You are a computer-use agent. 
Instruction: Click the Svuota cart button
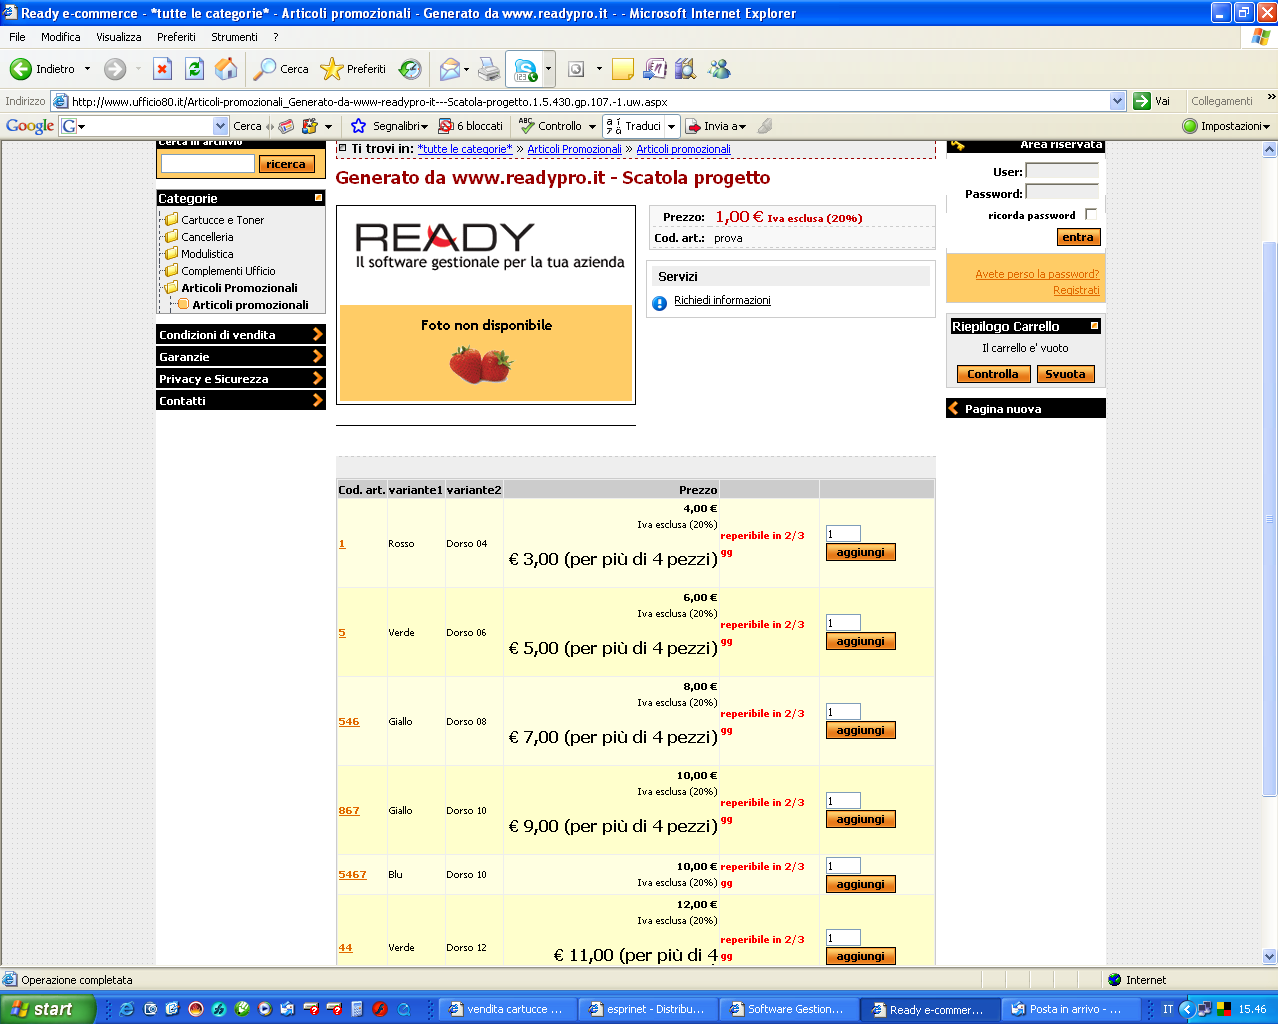(x=1065, y=374)
